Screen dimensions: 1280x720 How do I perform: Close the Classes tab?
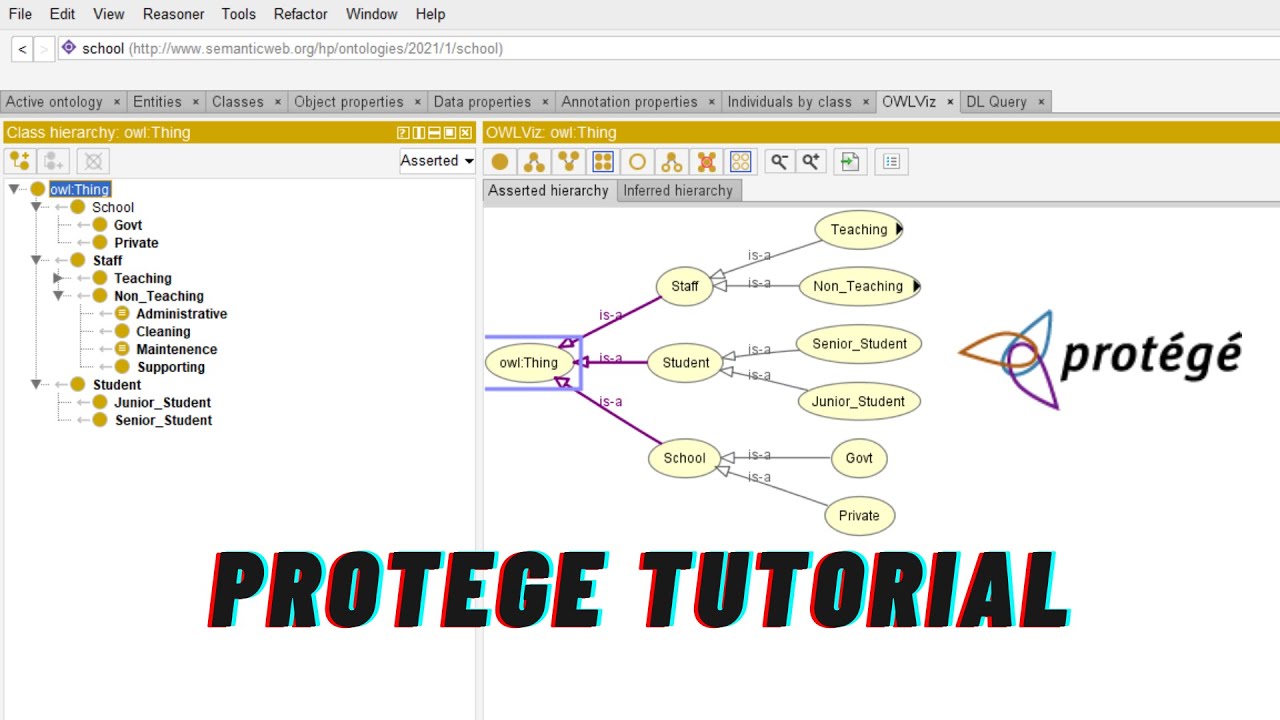pos(278,102)
